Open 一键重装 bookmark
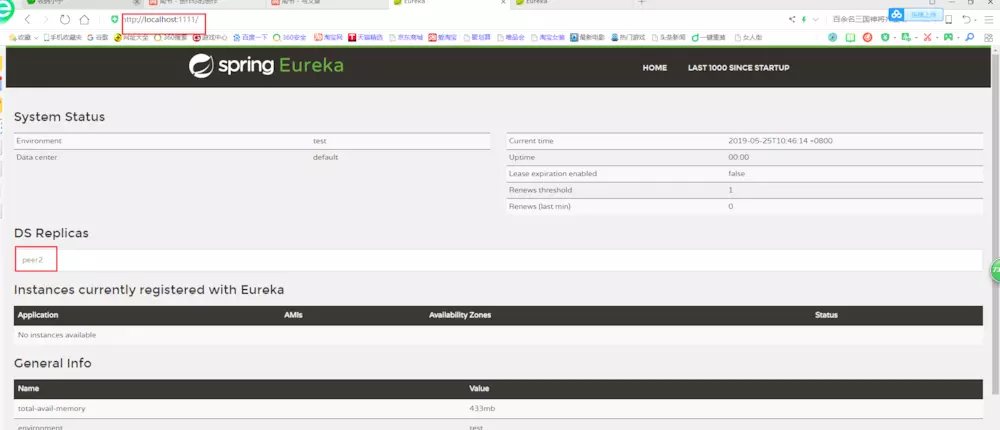Viewport: 1000px width, 430px height. tap(710, 38)
